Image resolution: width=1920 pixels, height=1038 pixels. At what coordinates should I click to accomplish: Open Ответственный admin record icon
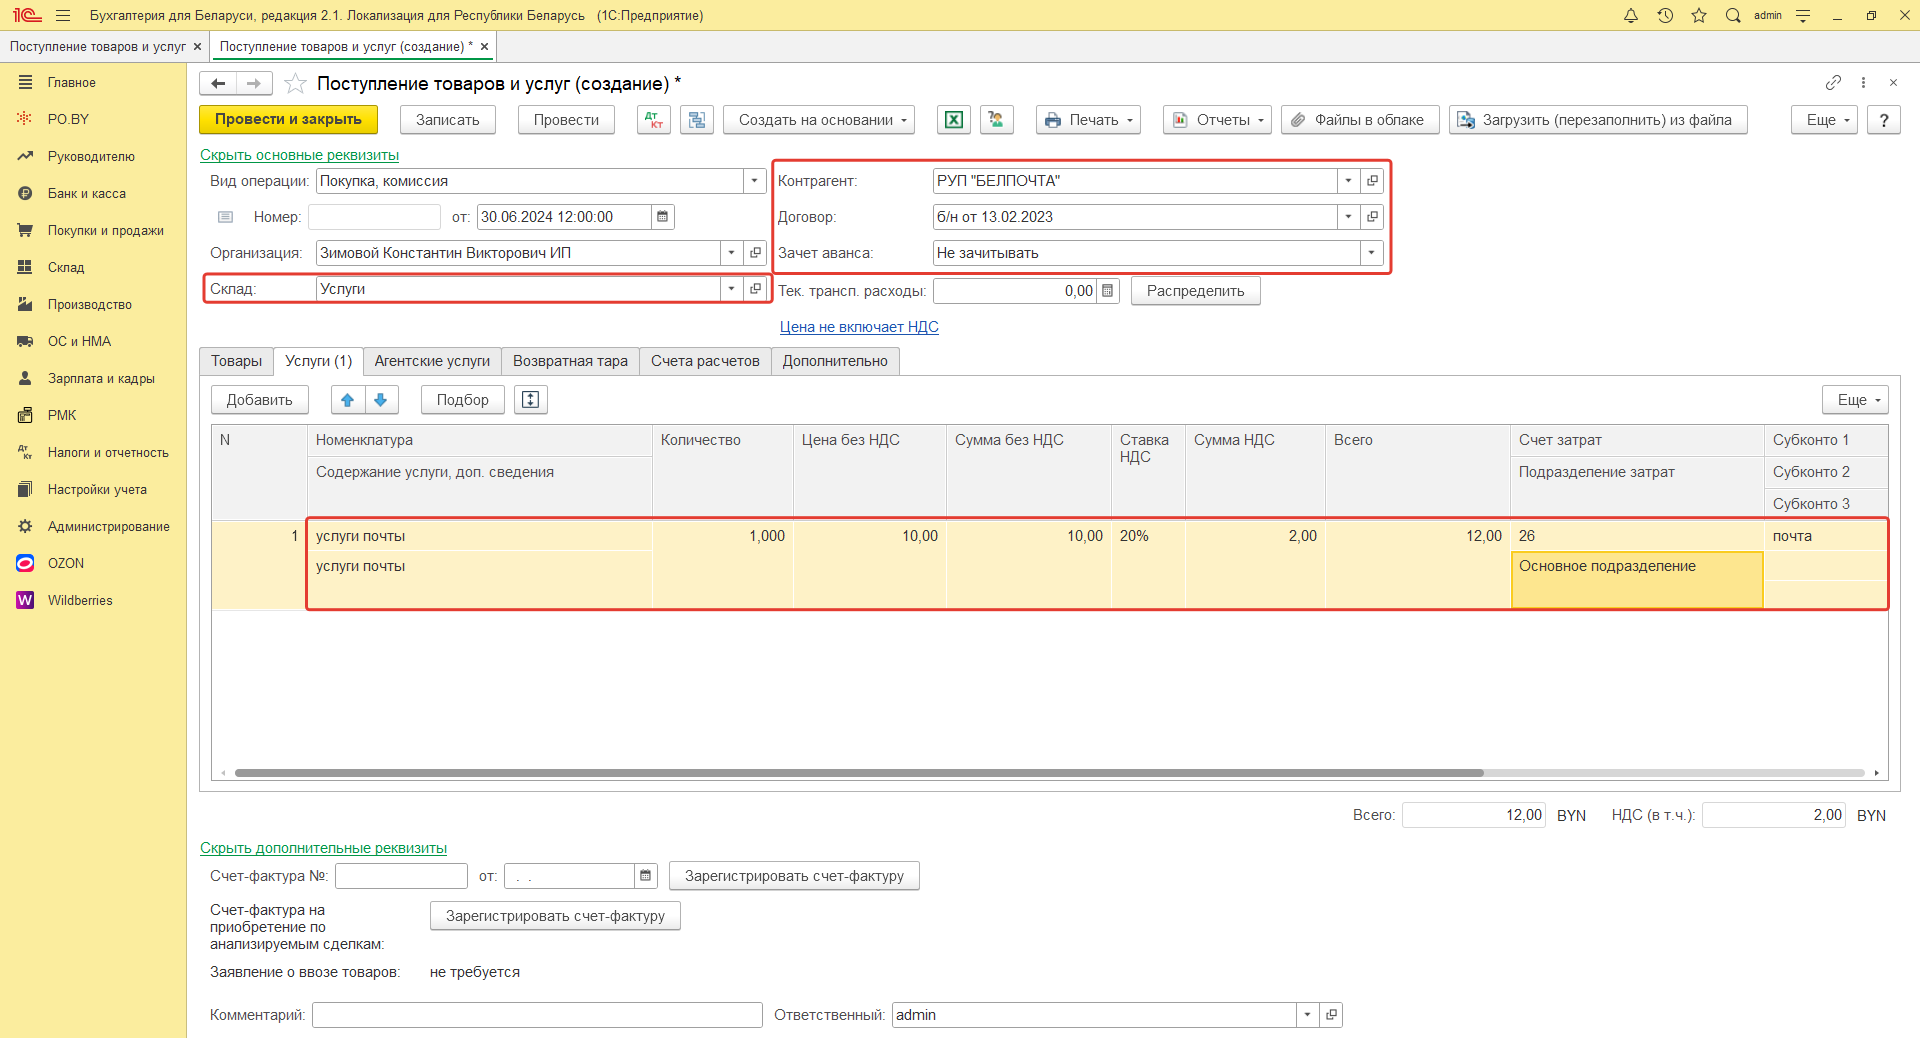tap(1331, 1015)
